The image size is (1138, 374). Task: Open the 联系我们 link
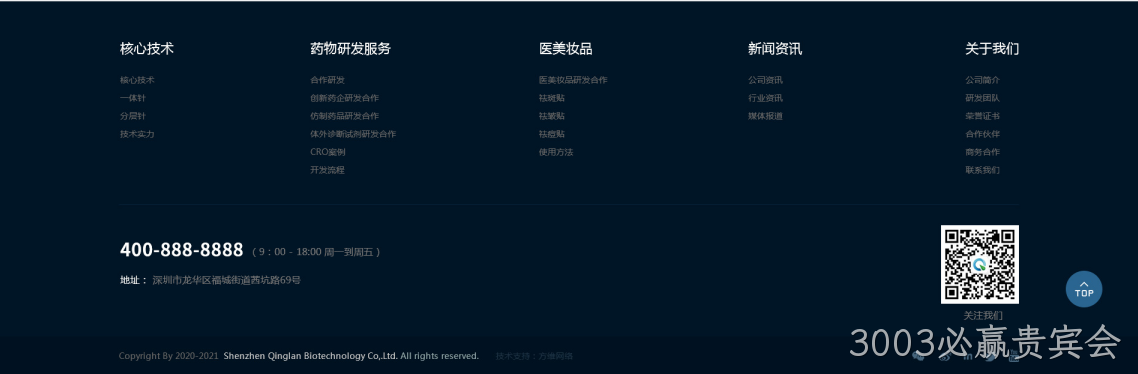[982, 171]
